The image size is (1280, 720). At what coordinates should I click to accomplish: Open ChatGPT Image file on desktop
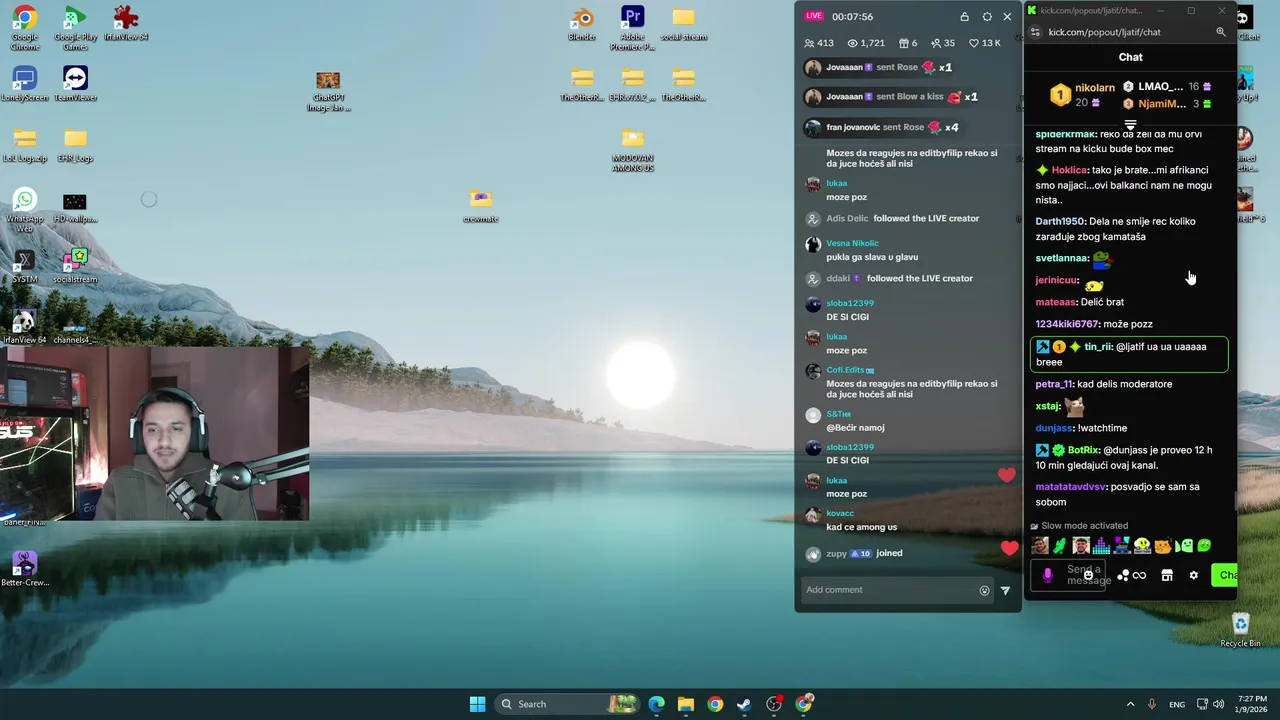pyautogui.click(x=328, y=91)
